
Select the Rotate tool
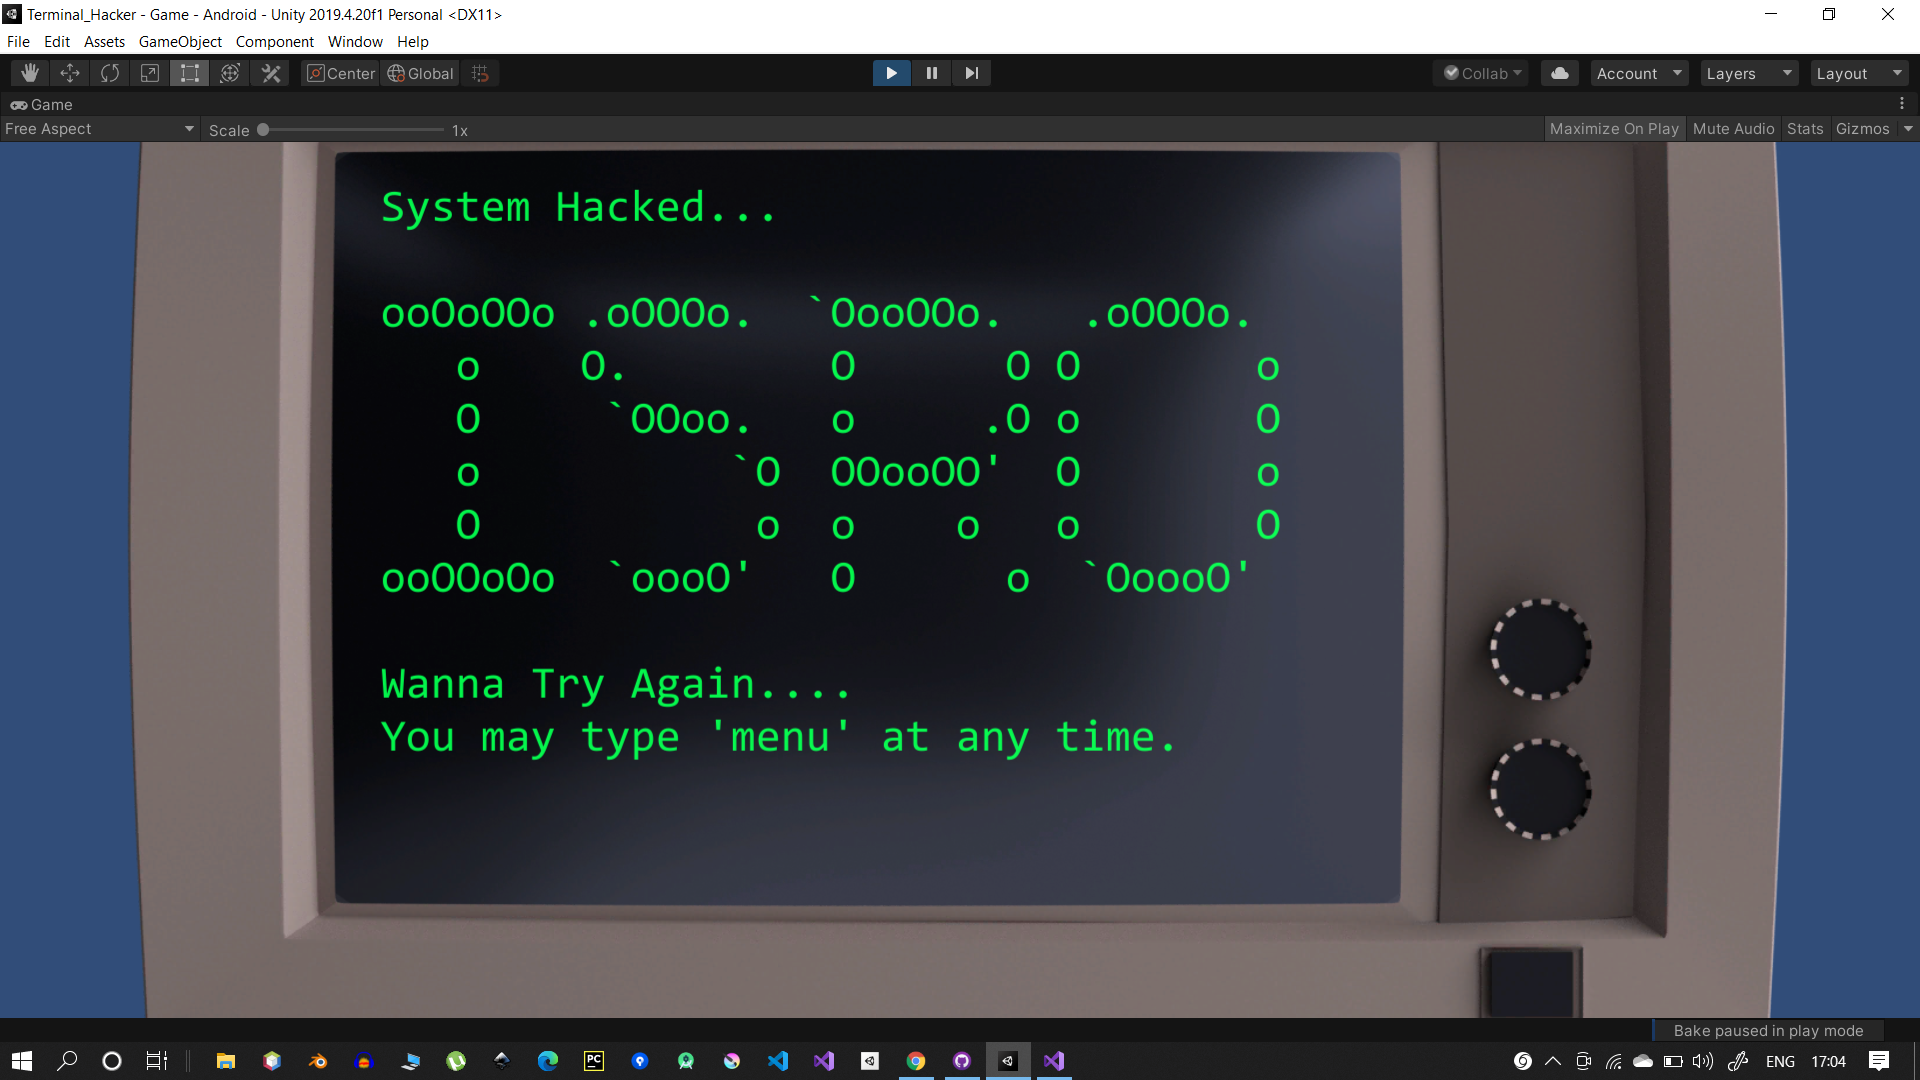109,72
